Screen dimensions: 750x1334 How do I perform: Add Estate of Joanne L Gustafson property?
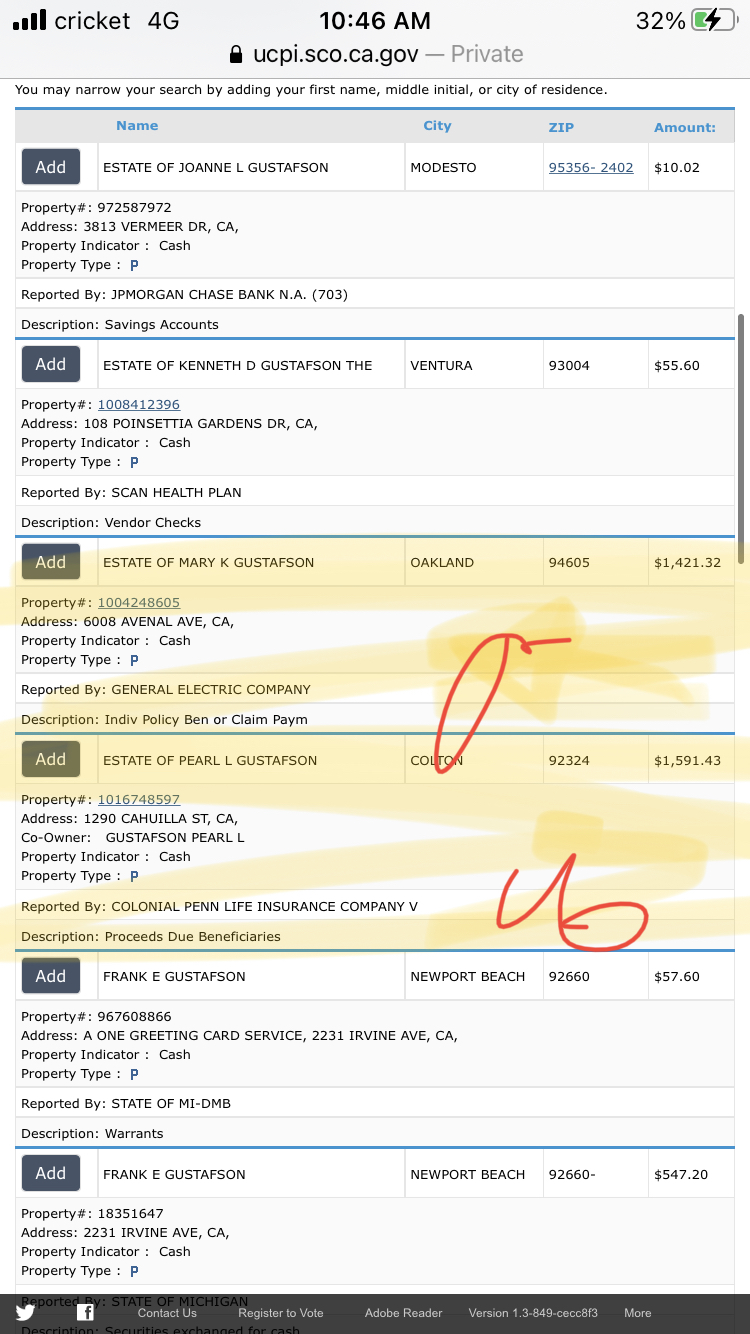[51, 167]
